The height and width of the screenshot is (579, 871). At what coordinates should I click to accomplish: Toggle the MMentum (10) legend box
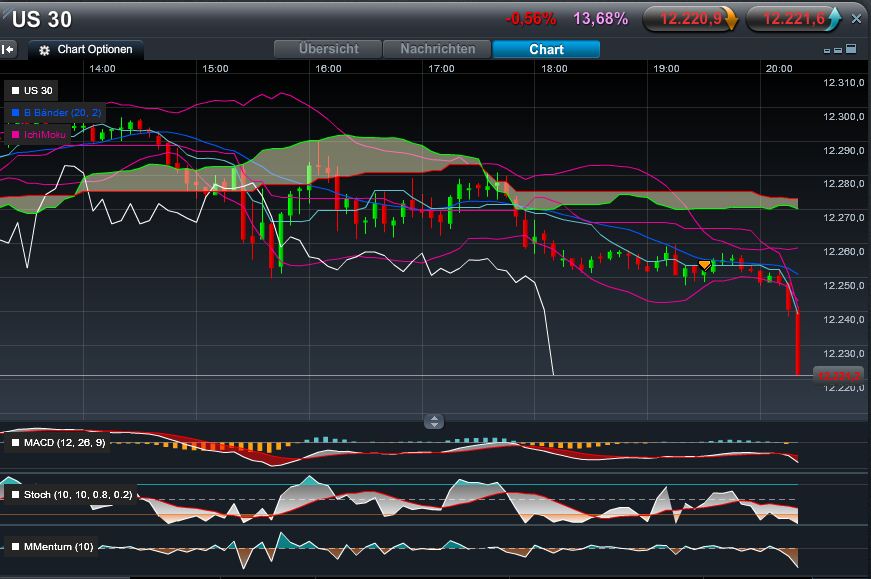[15, 546]
